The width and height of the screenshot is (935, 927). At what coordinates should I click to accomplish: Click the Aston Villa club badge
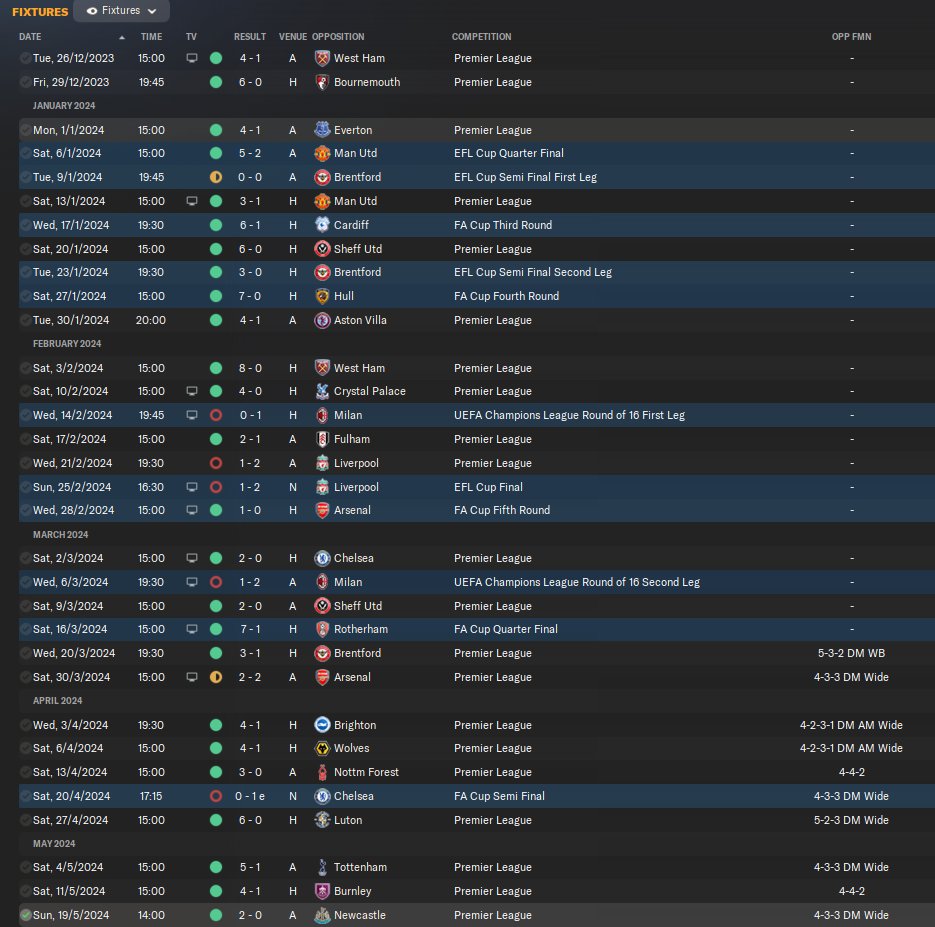pos(322,320)
